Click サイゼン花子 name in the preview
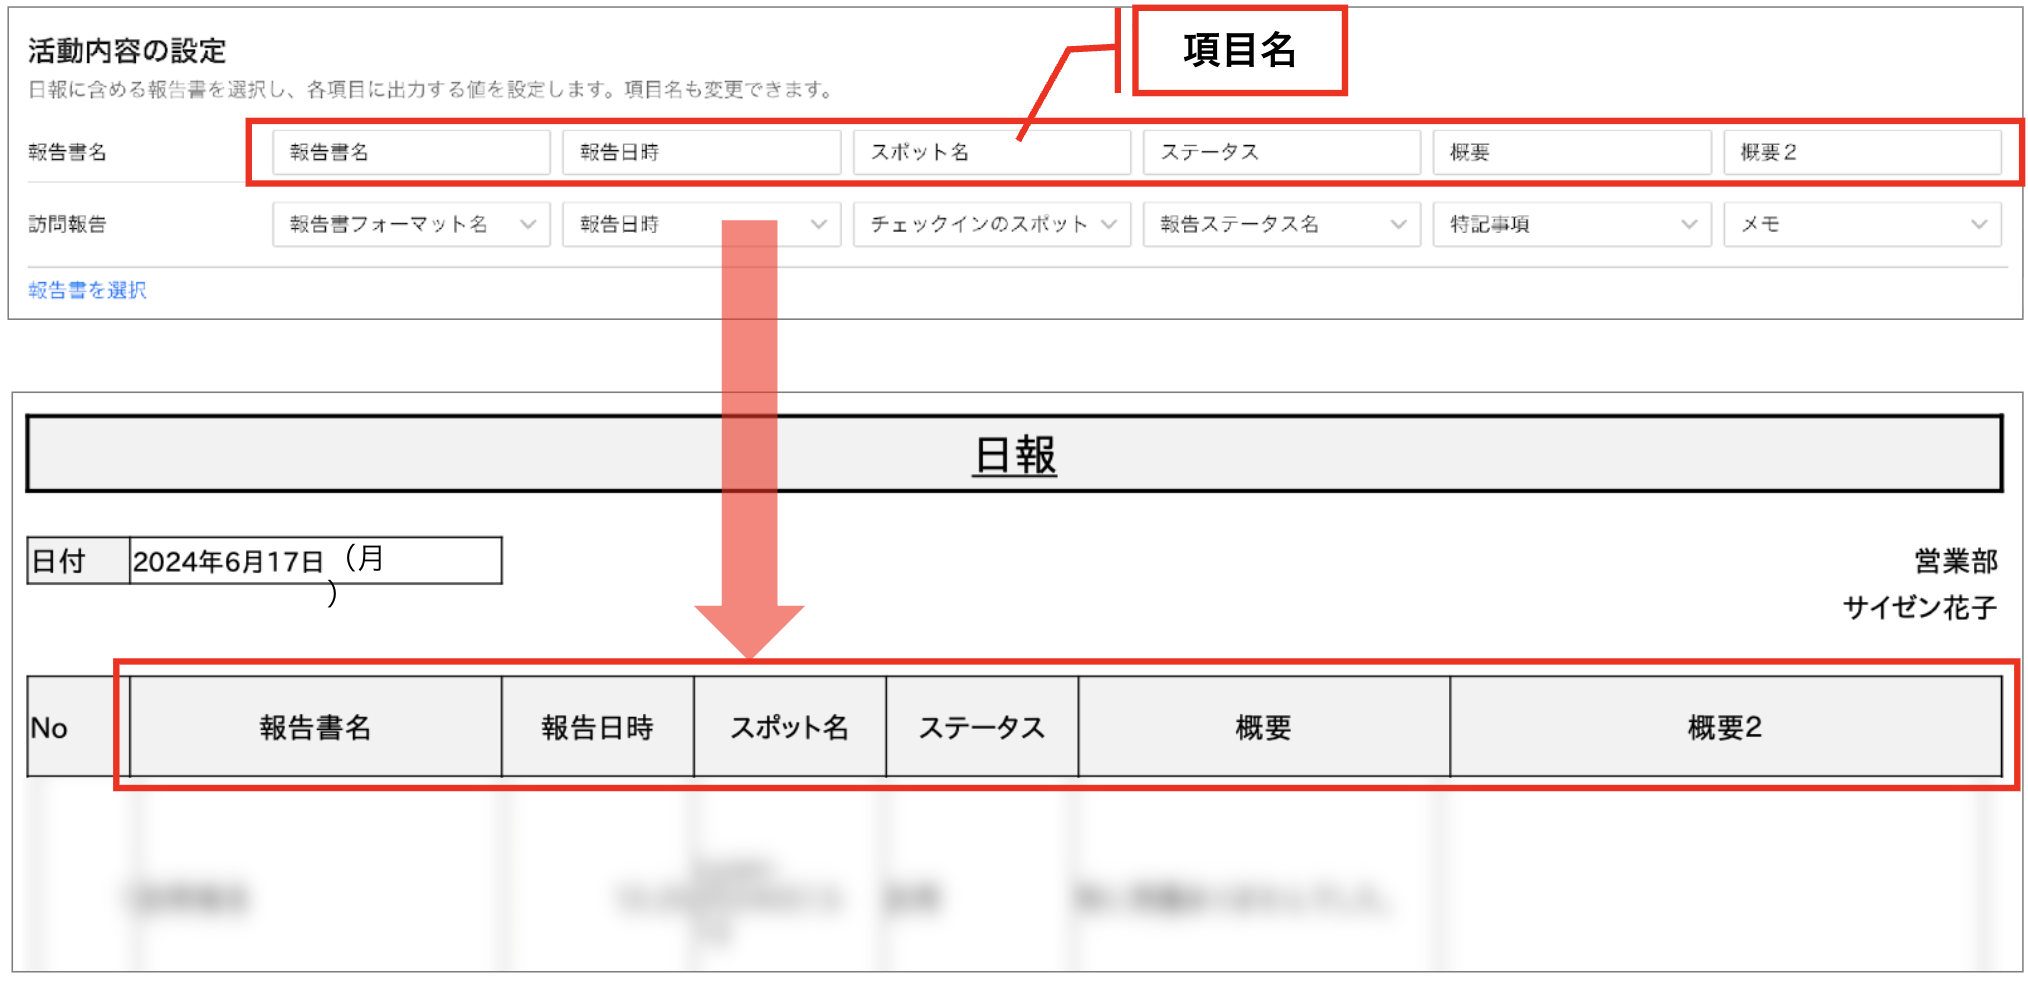 click(x=1919, y=607)
